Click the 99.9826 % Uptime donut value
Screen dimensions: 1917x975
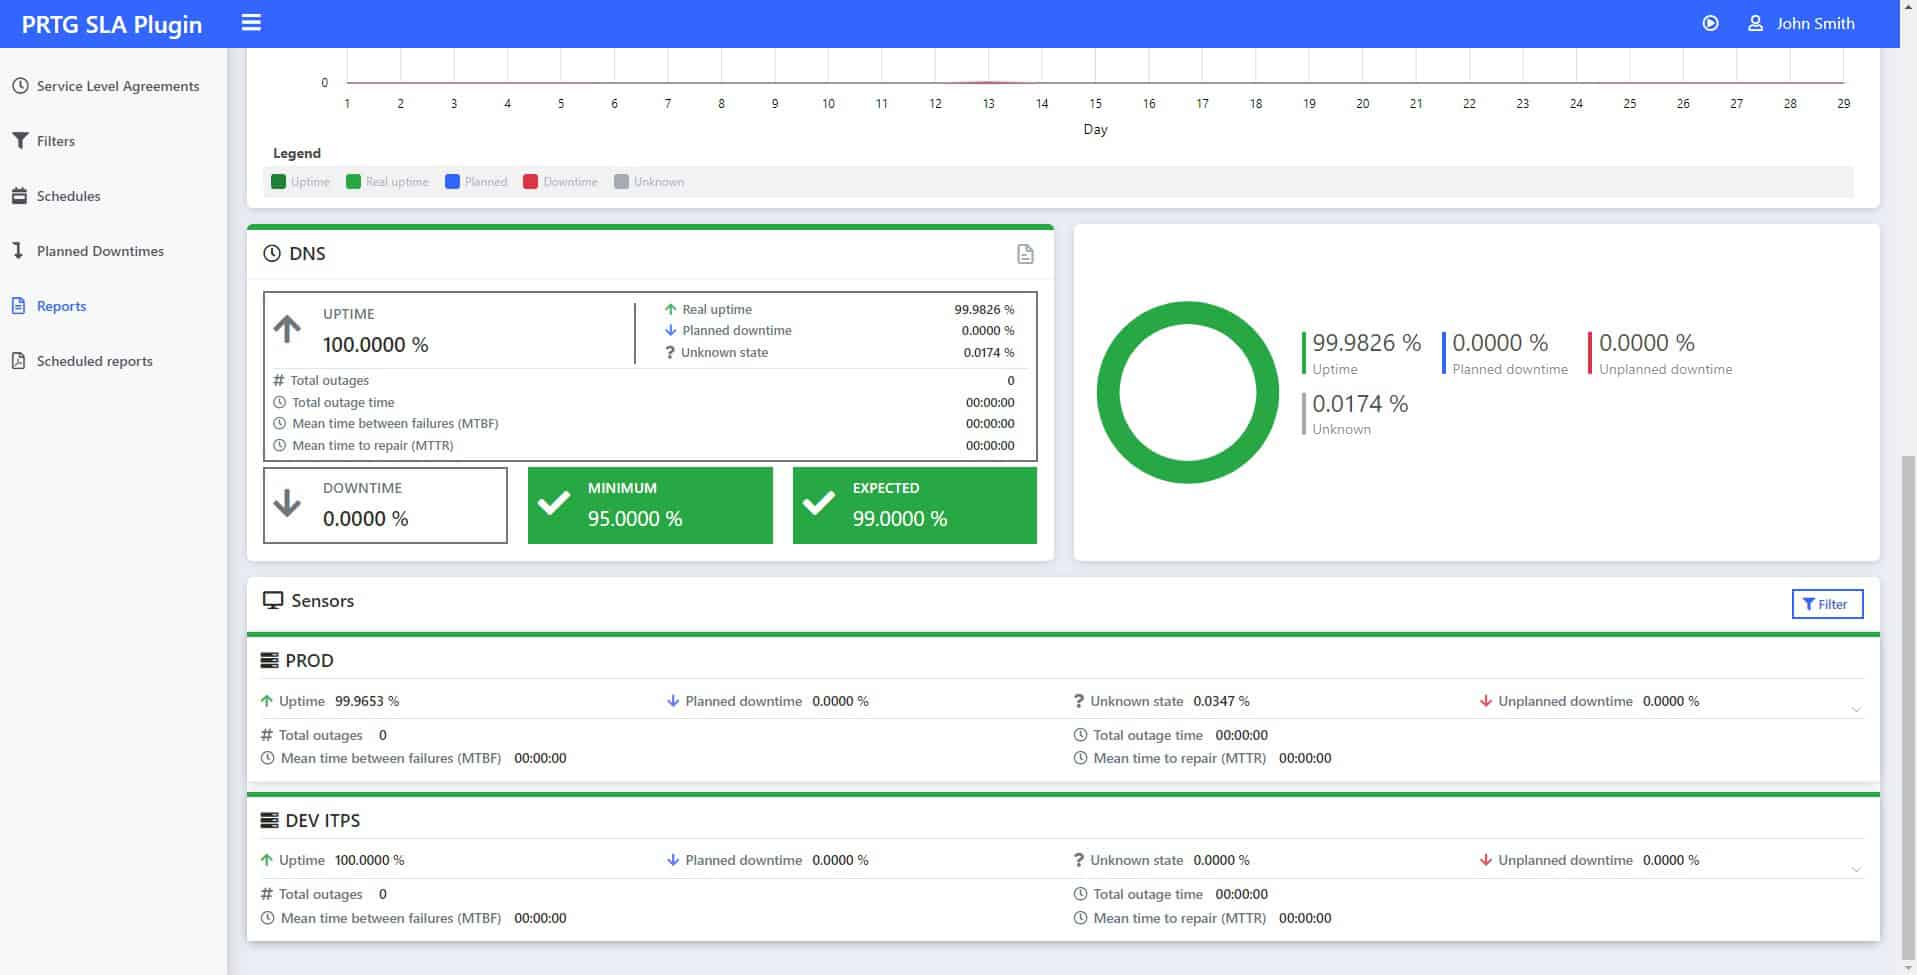pyautogui.click(x=1366, y=343)
